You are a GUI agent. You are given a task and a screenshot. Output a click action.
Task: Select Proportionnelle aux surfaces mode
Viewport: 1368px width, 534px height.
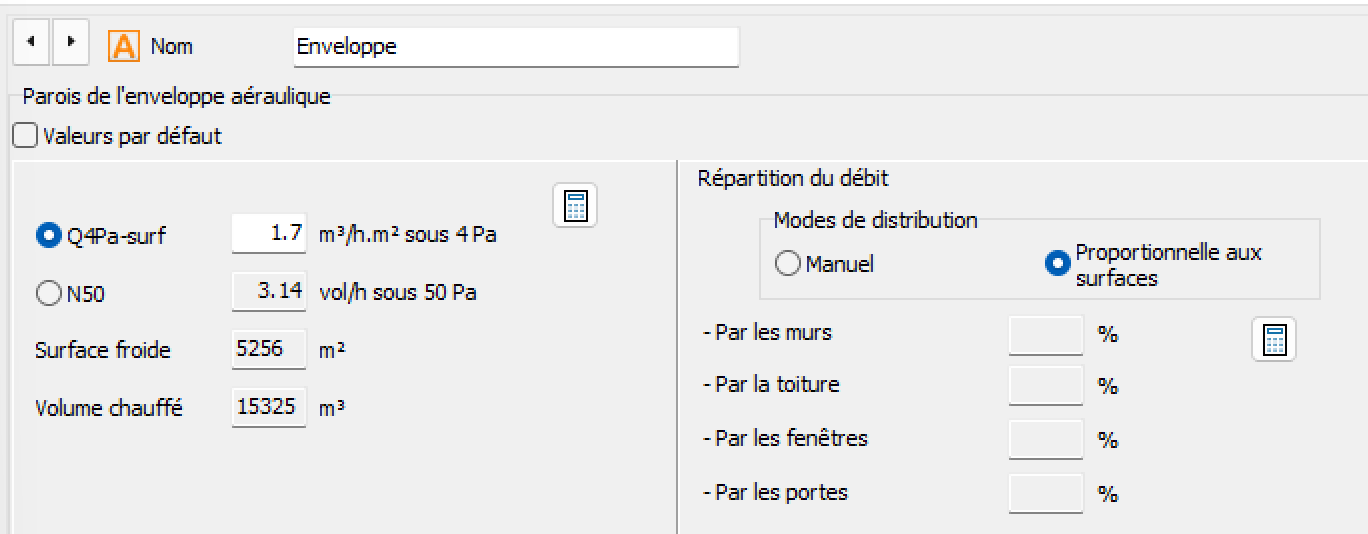(x=1058, y=265)
